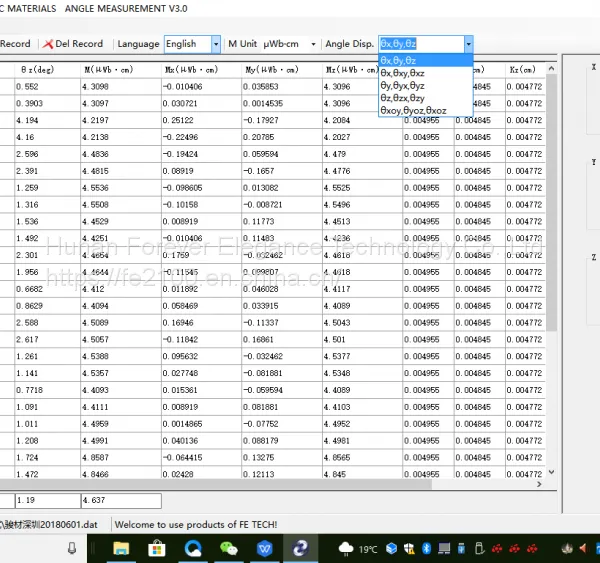Click the blue cube tray icon
This screenshot has height=563, width=600.
pos(391,549)
